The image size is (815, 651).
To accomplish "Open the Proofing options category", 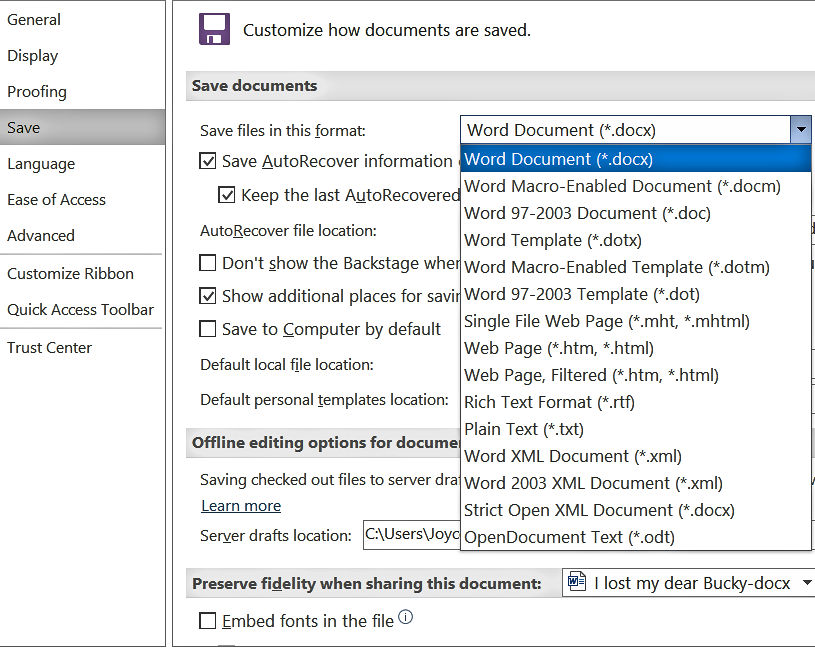I will [x=37, y=92].
